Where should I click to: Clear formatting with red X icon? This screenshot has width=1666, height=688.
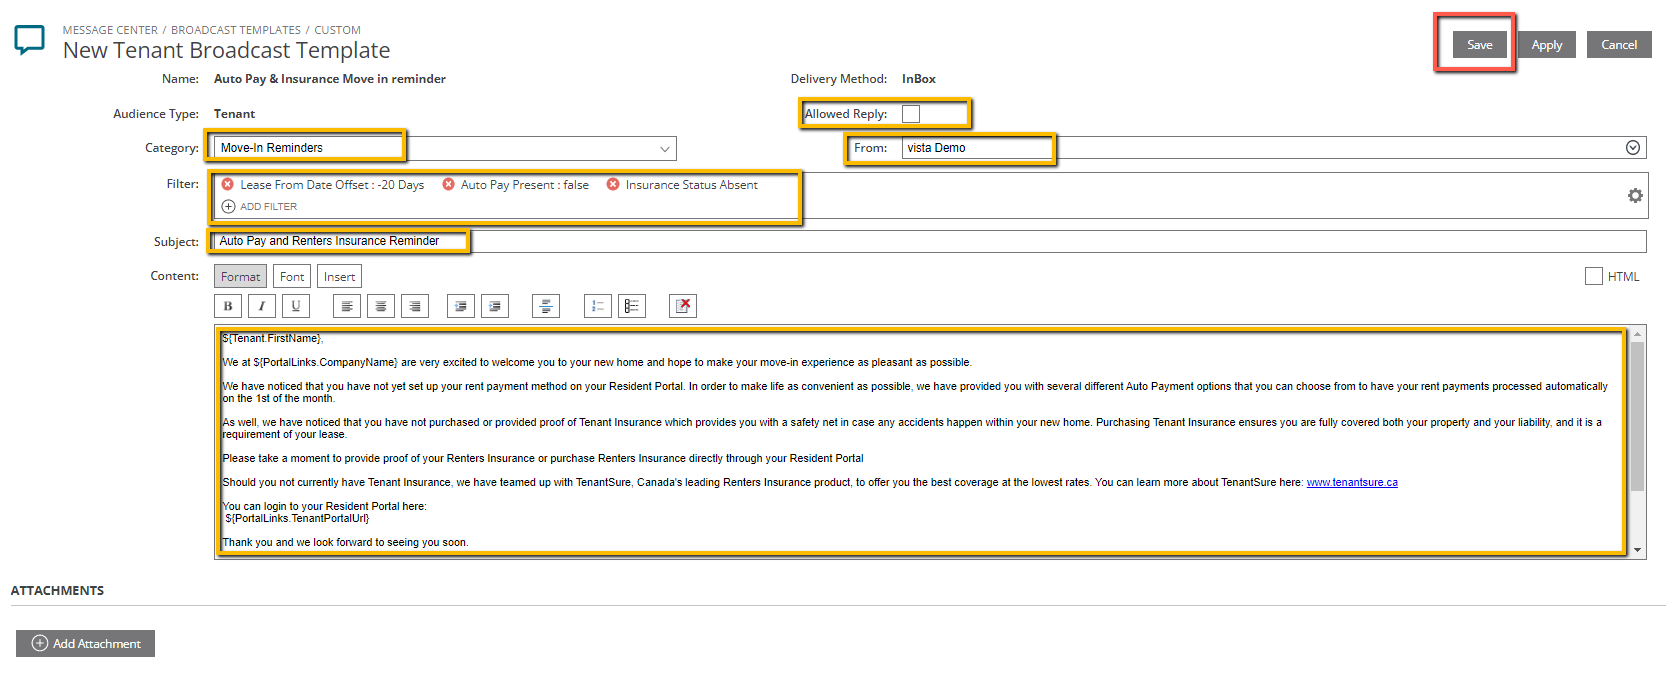pyautogui.click(x=683, y=306)
